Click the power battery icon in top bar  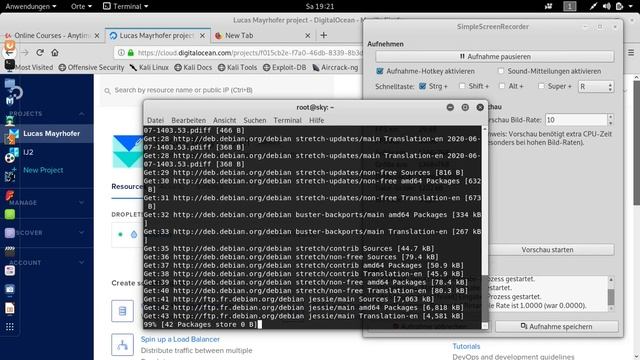click(x=619, y=6)
